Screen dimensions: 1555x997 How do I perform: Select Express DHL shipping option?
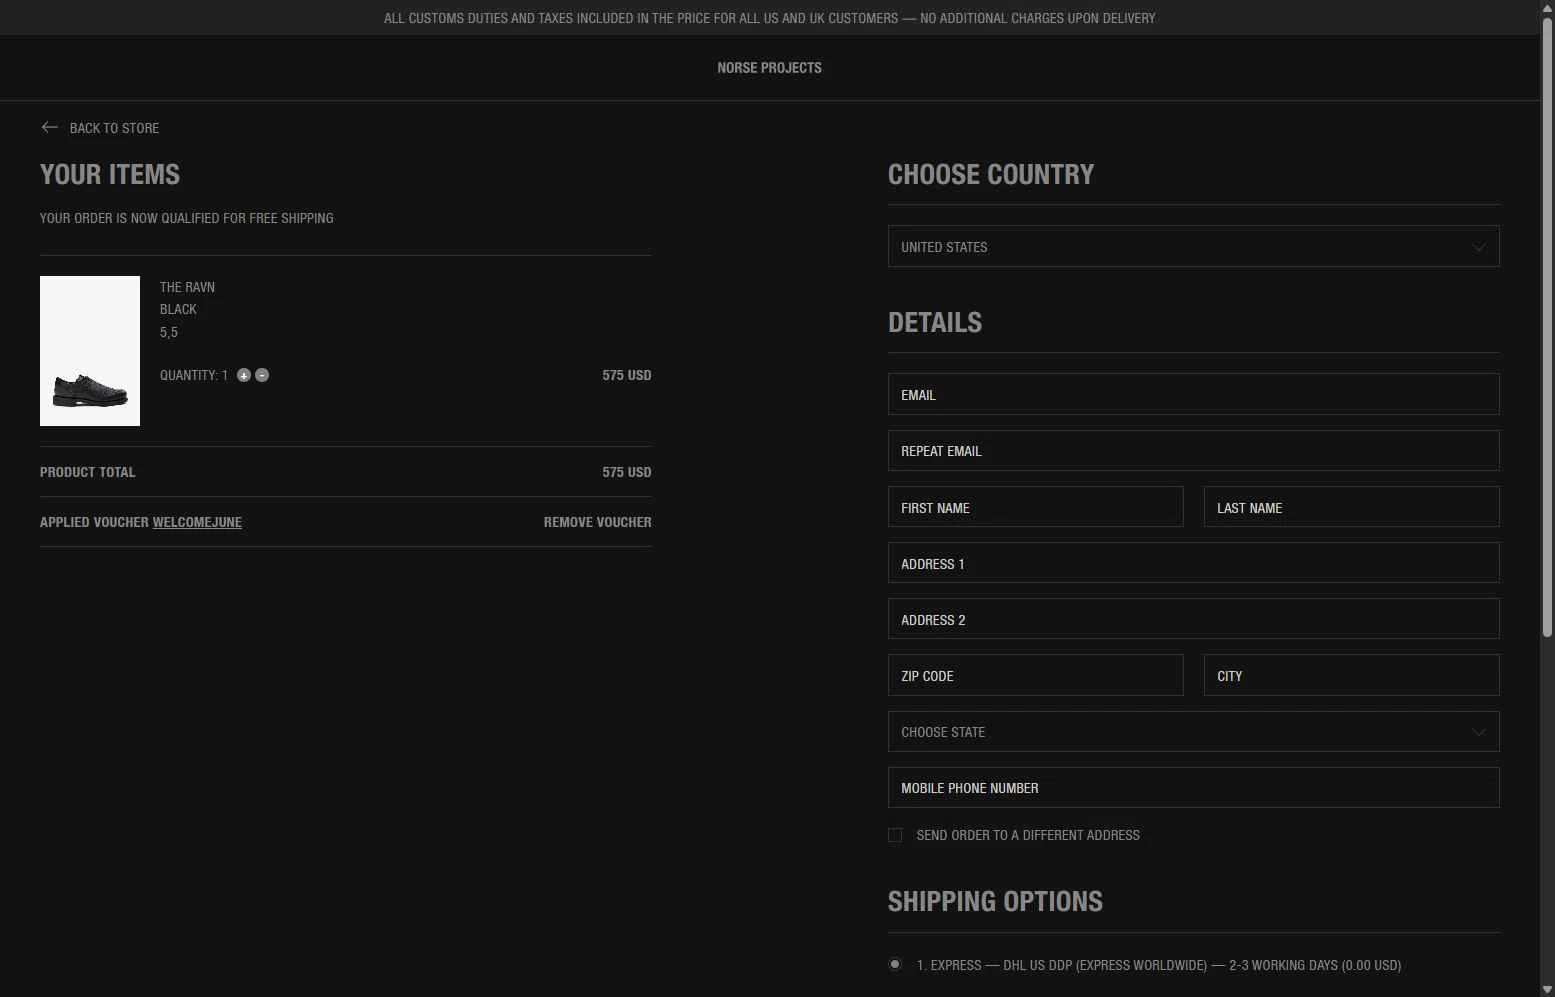tap(895, 965)
